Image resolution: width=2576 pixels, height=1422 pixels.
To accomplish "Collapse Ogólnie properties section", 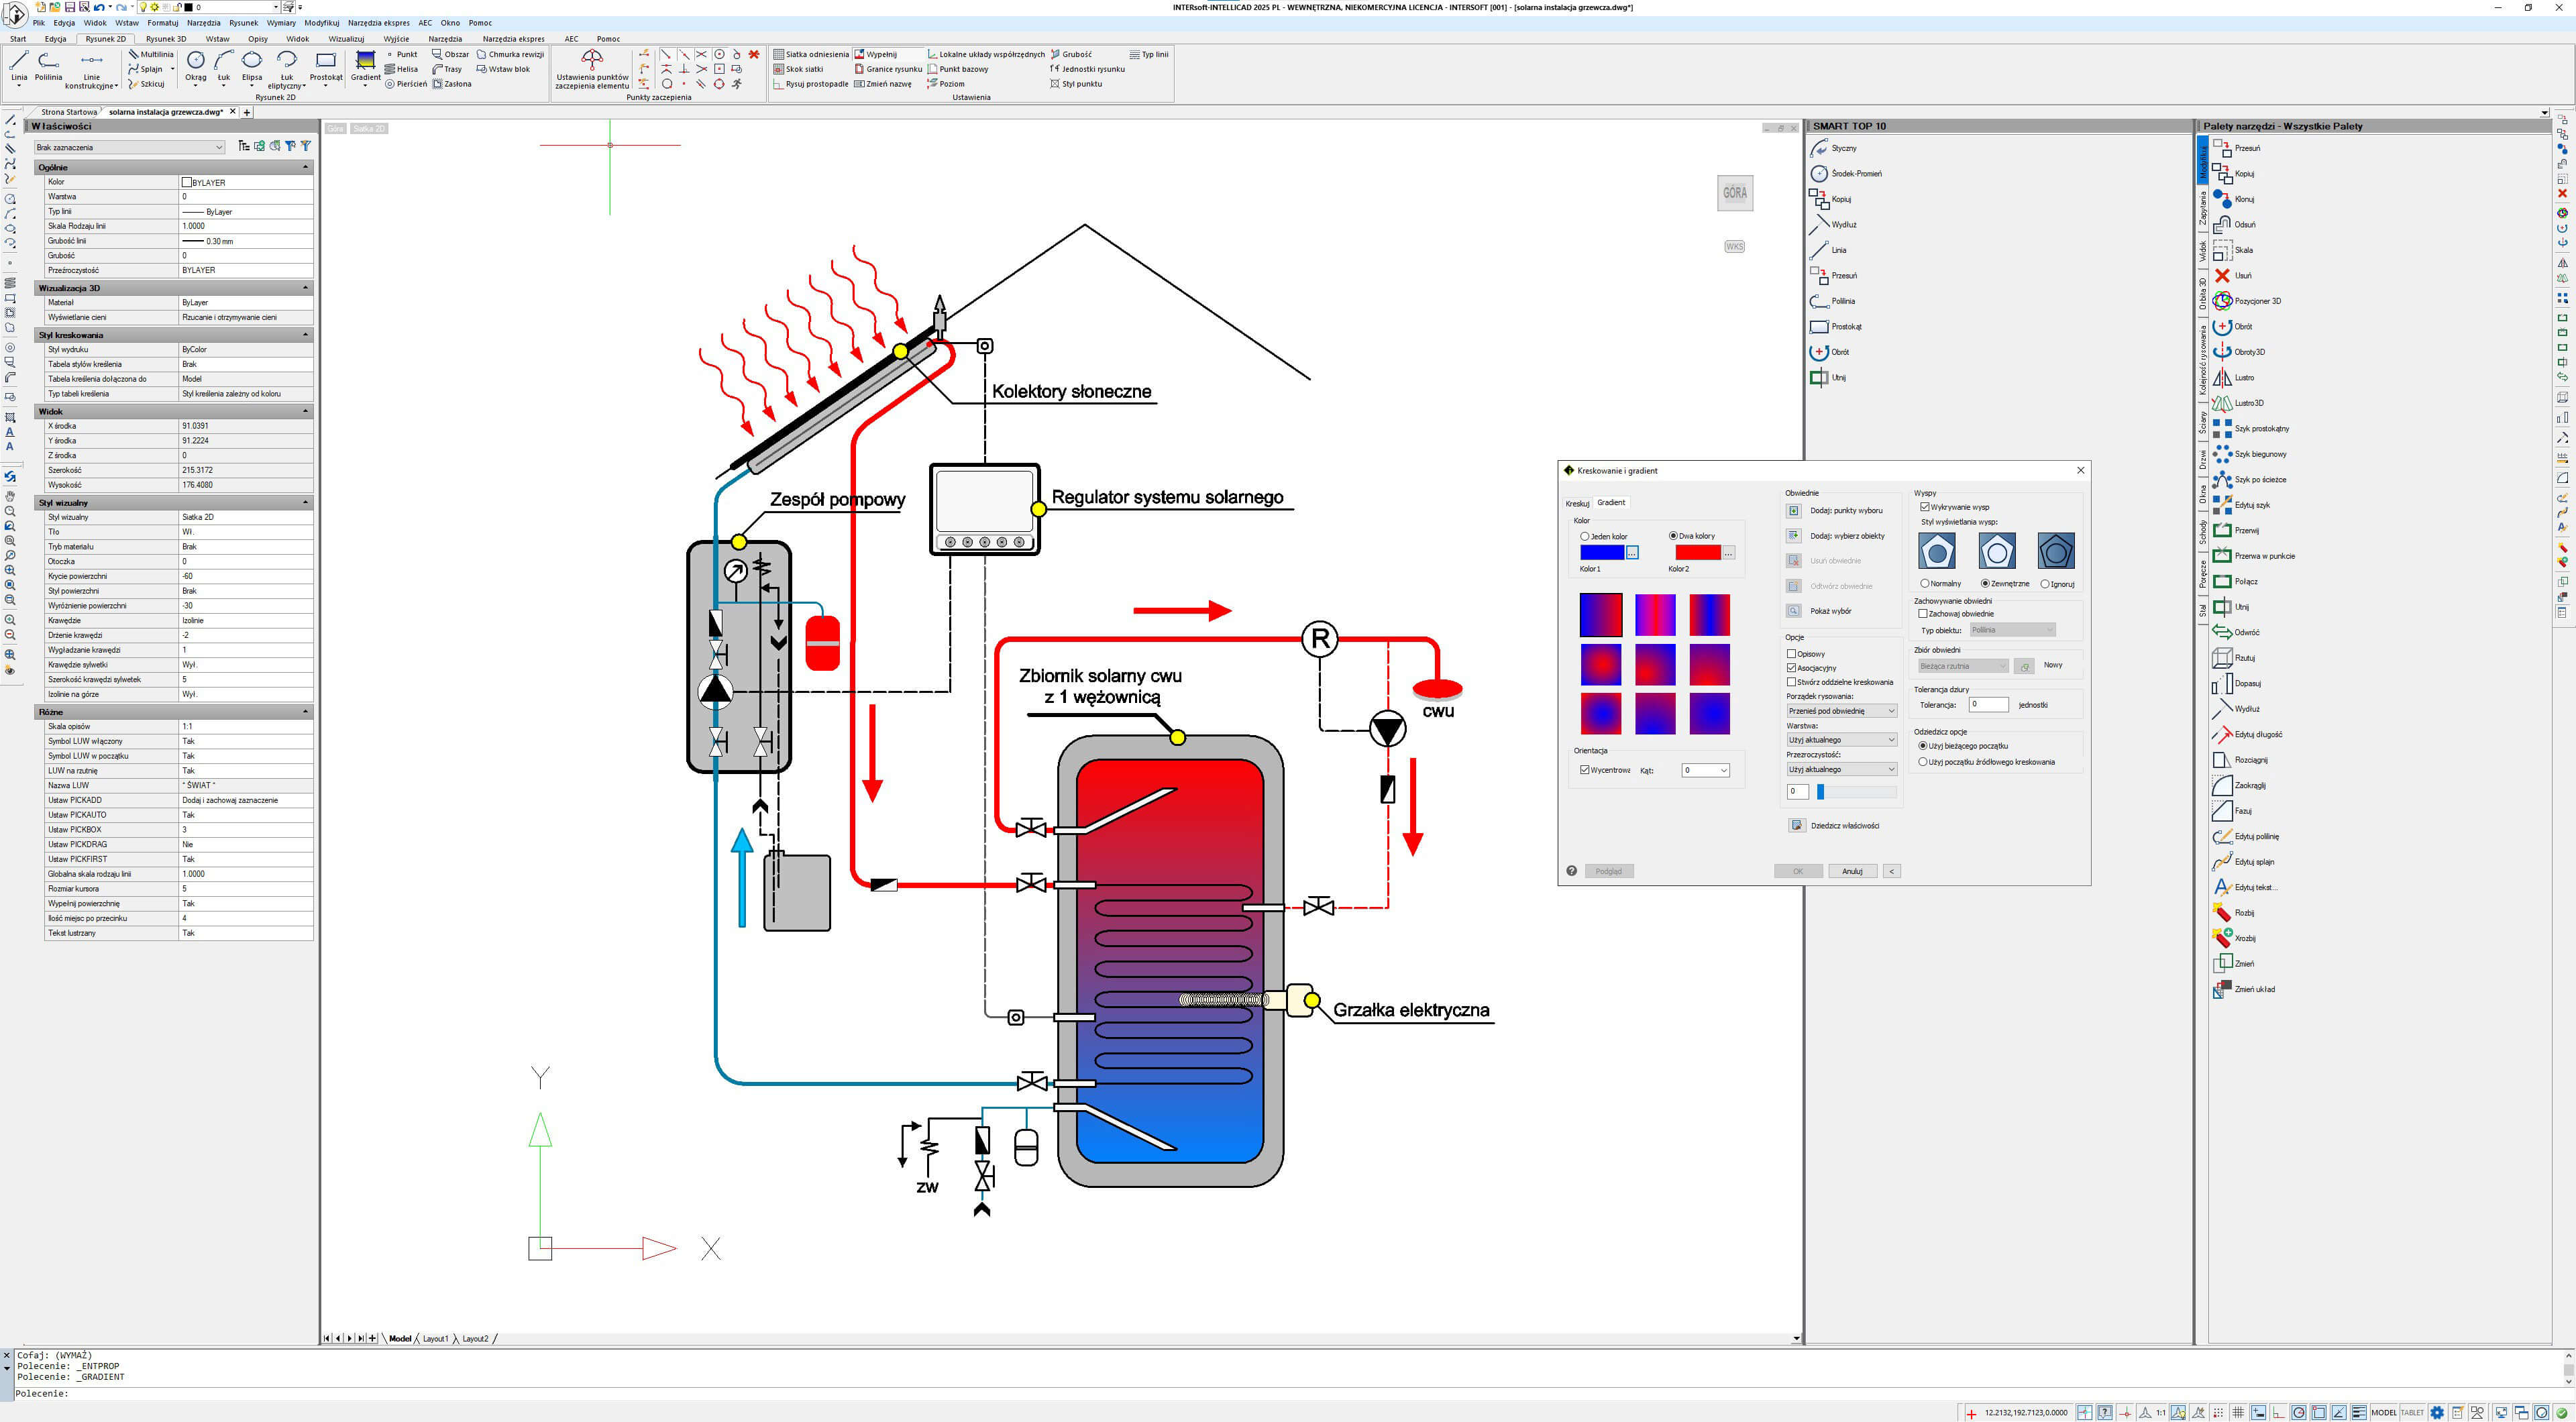I will click(305, 168).
